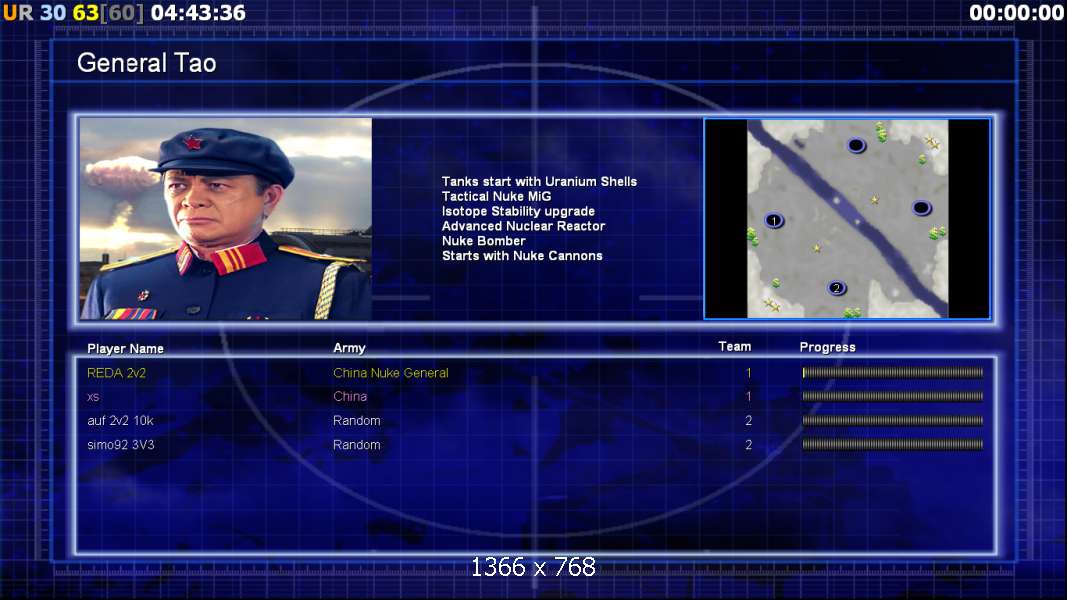The height and width of the screenshot is (600, 1067).
Task: Click 'China Nuke General' army entry
Action: point(391,373)
